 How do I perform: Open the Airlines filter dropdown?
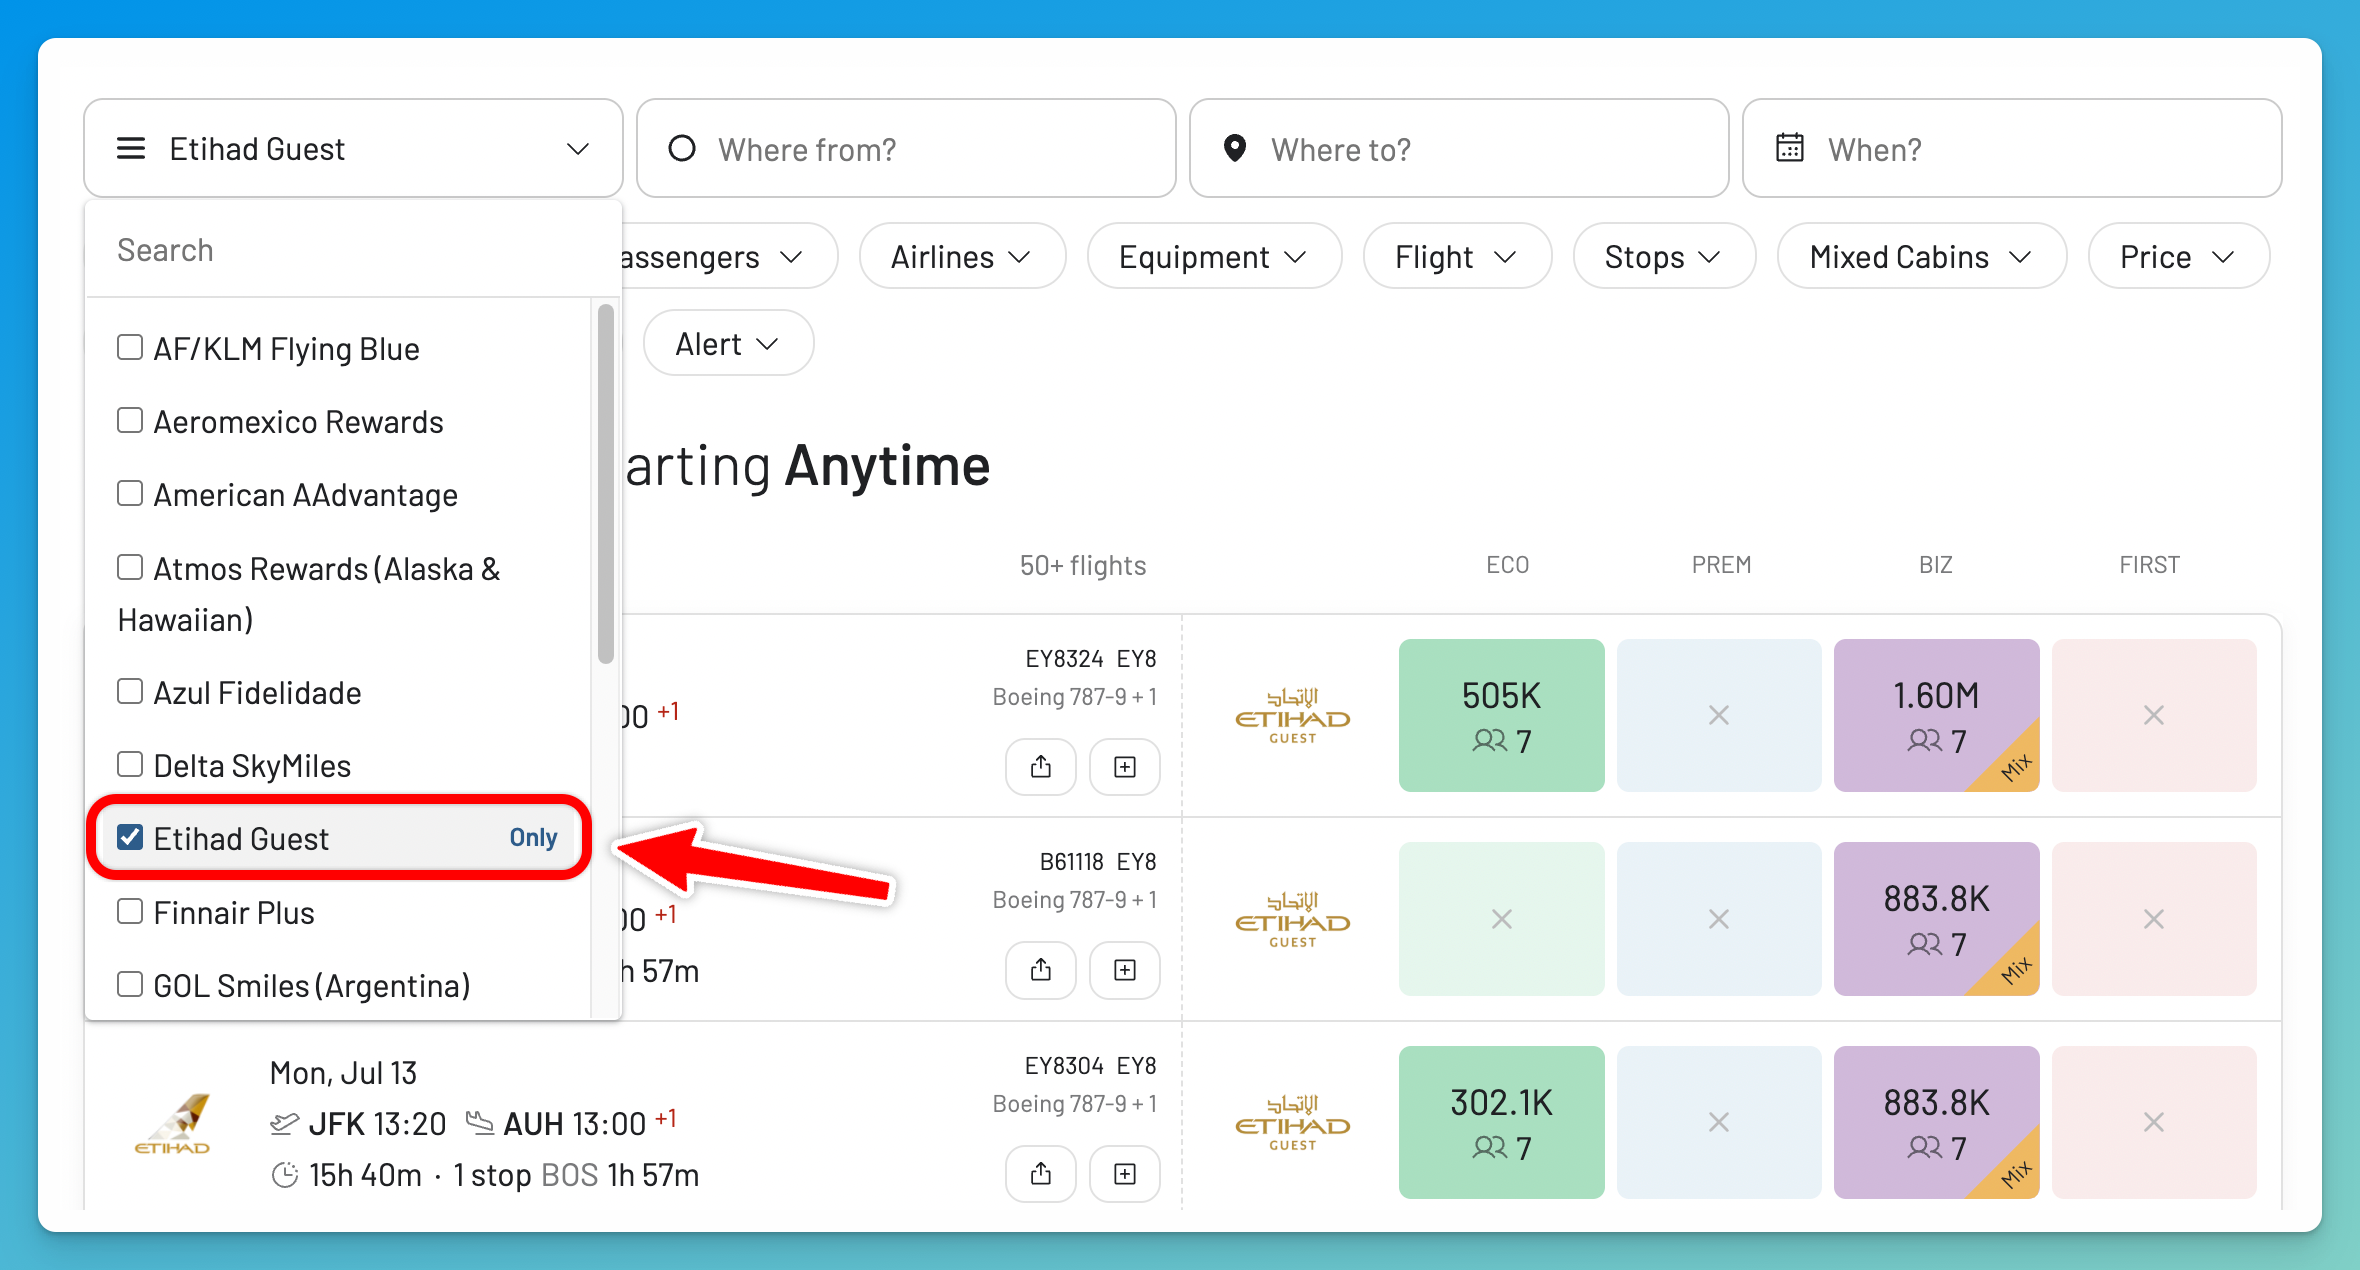point(962,257)
